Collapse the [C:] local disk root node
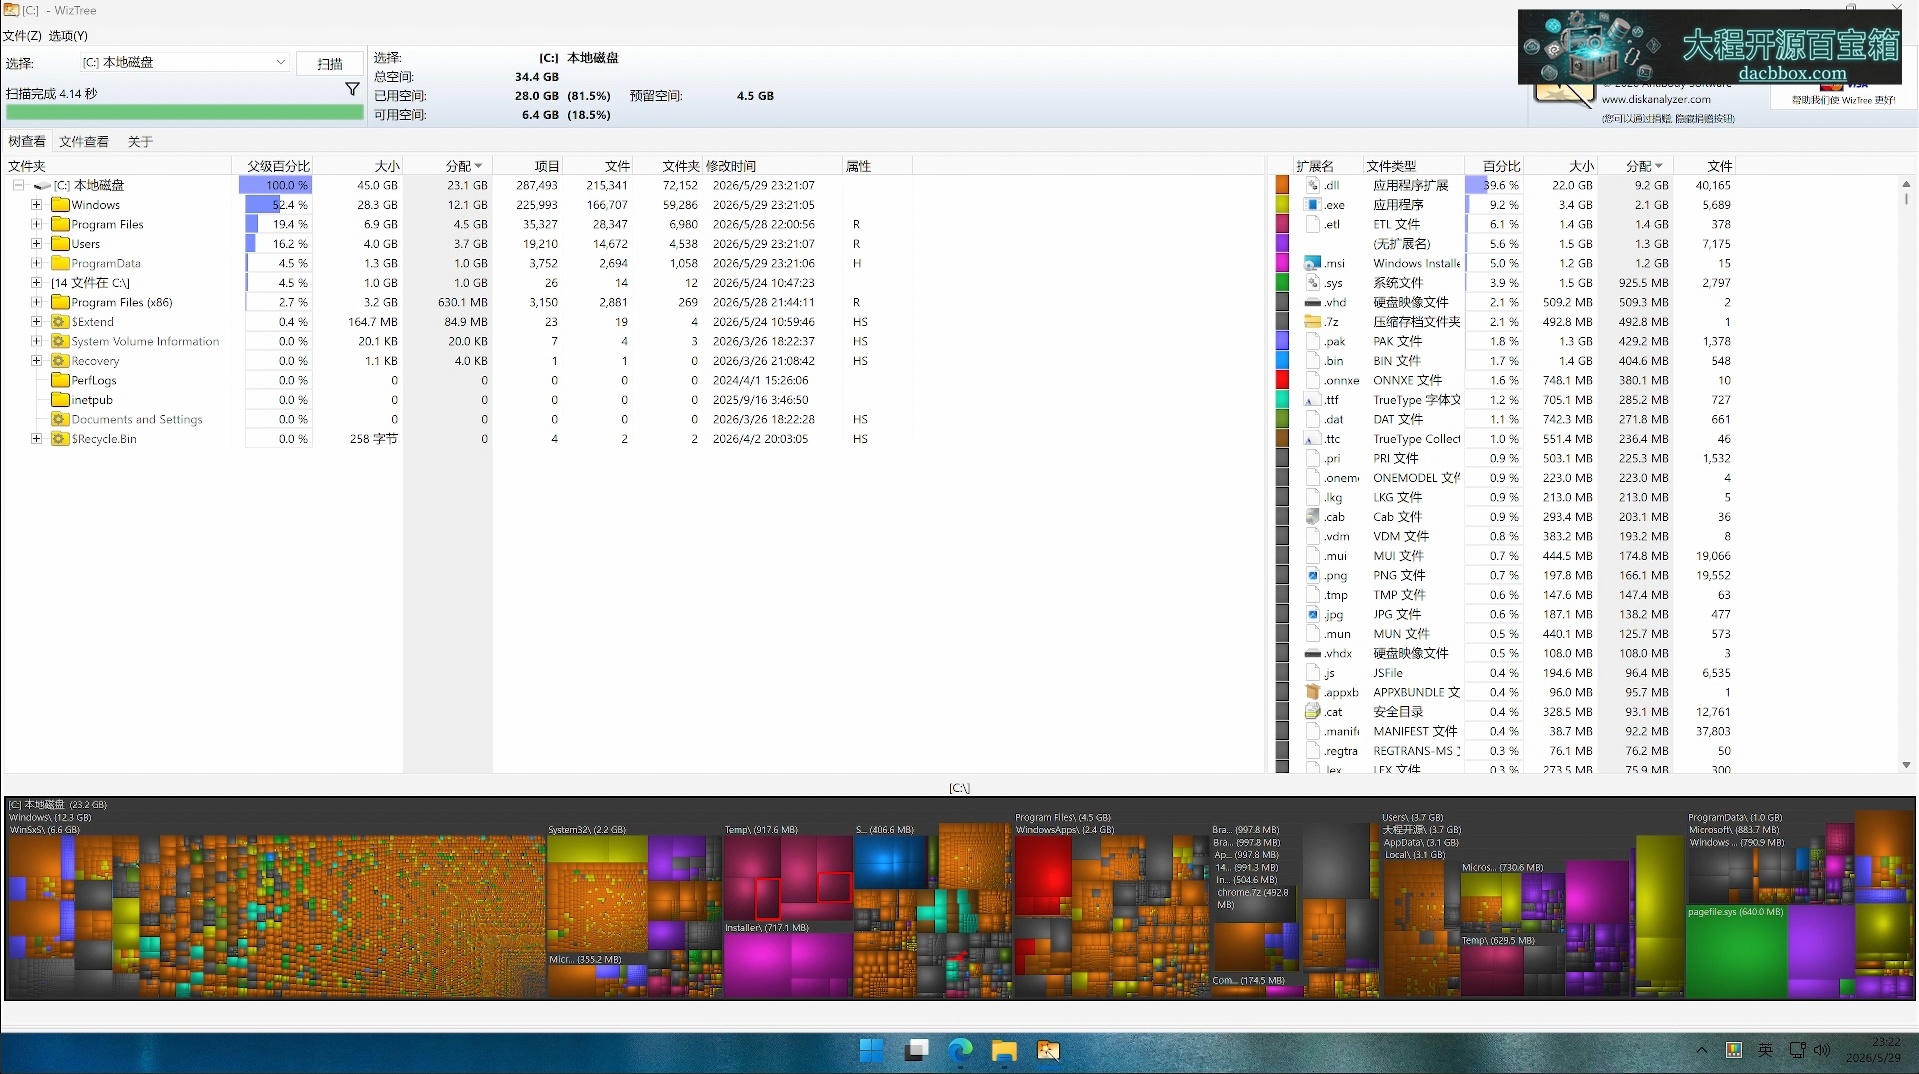Screen dimensions: 1919x1074 (18, 185)
